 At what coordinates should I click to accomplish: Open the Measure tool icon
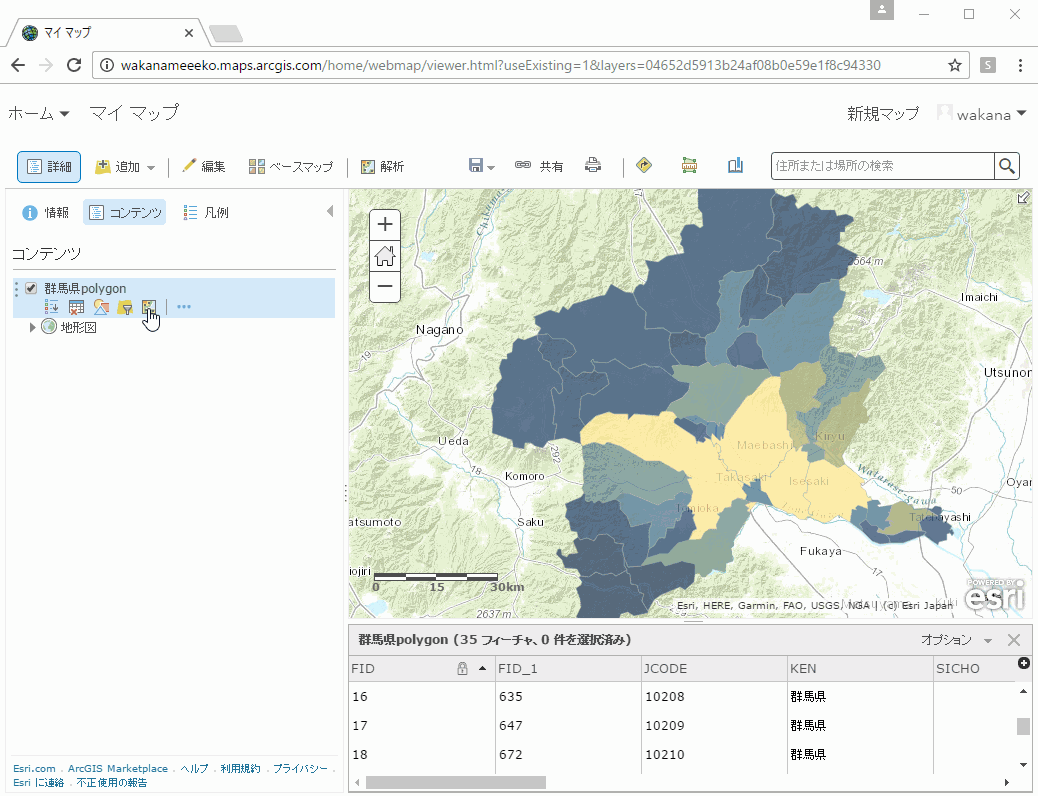click(689, 166)
